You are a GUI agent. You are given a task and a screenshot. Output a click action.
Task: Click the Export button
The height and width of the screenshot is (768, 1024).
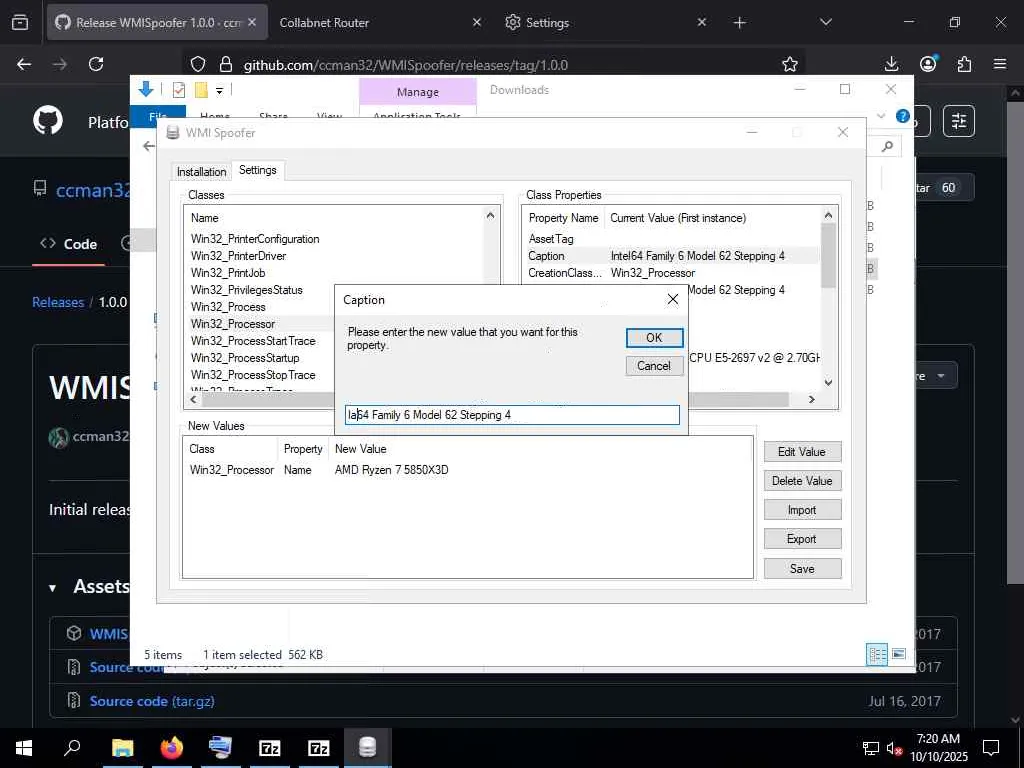[x=802, y=539]
